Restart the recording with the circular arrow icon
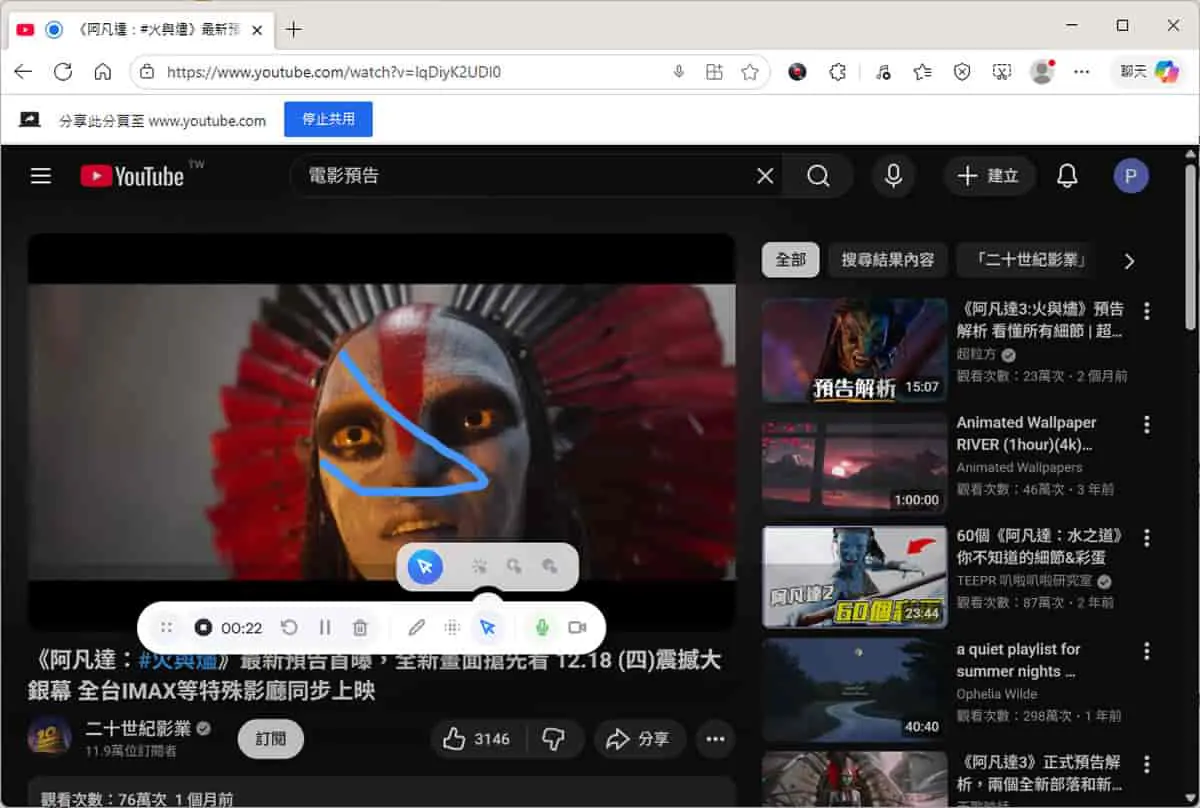The height and width of the screenshot is (808, 1200). point(289,628)
